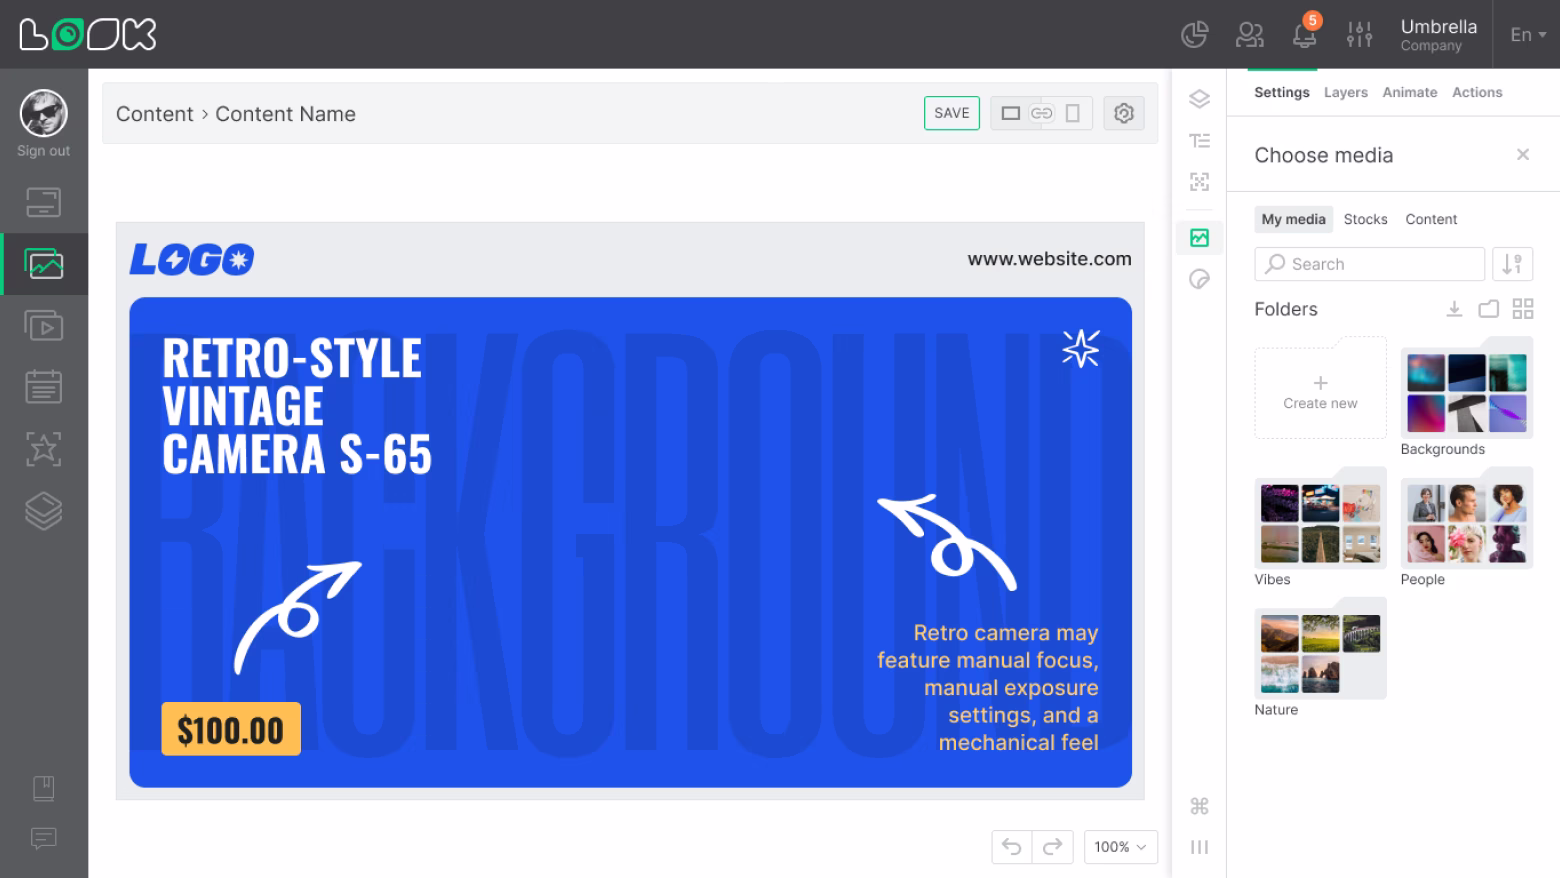The image size is (1560, 878).
Task: Open the stacked layers icon in left sidebar
Action: [x=44, y=511]
